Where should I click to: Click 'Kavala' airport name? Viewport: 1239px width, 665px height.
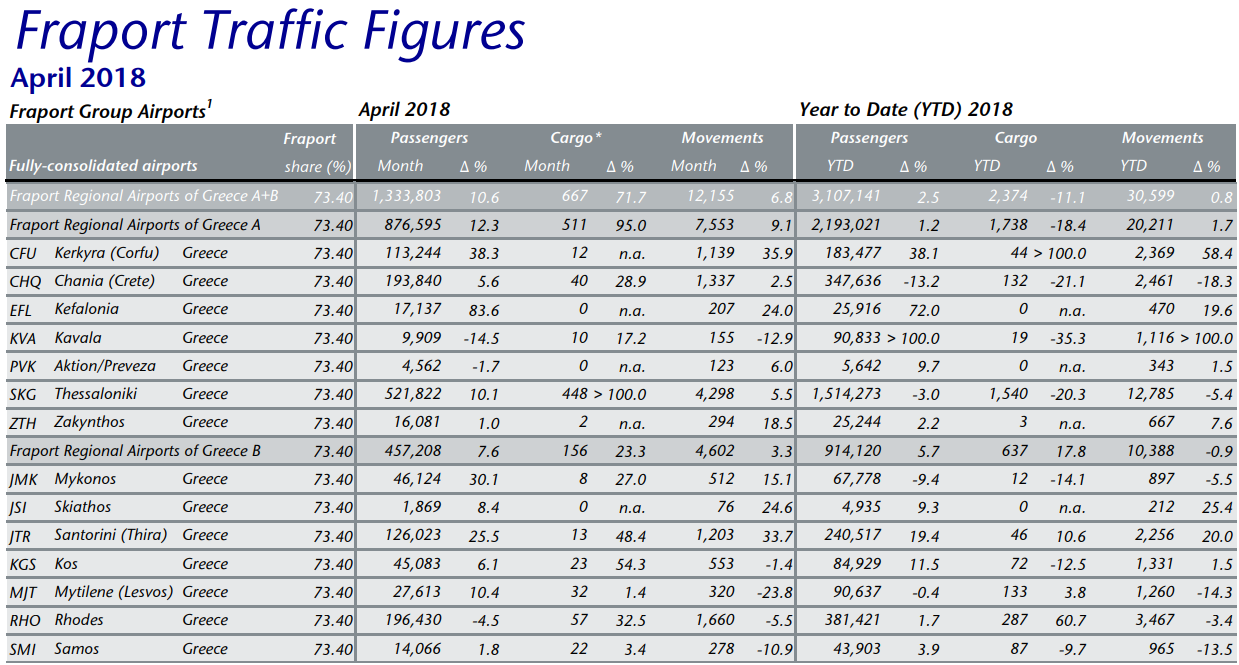pos(78,338)
